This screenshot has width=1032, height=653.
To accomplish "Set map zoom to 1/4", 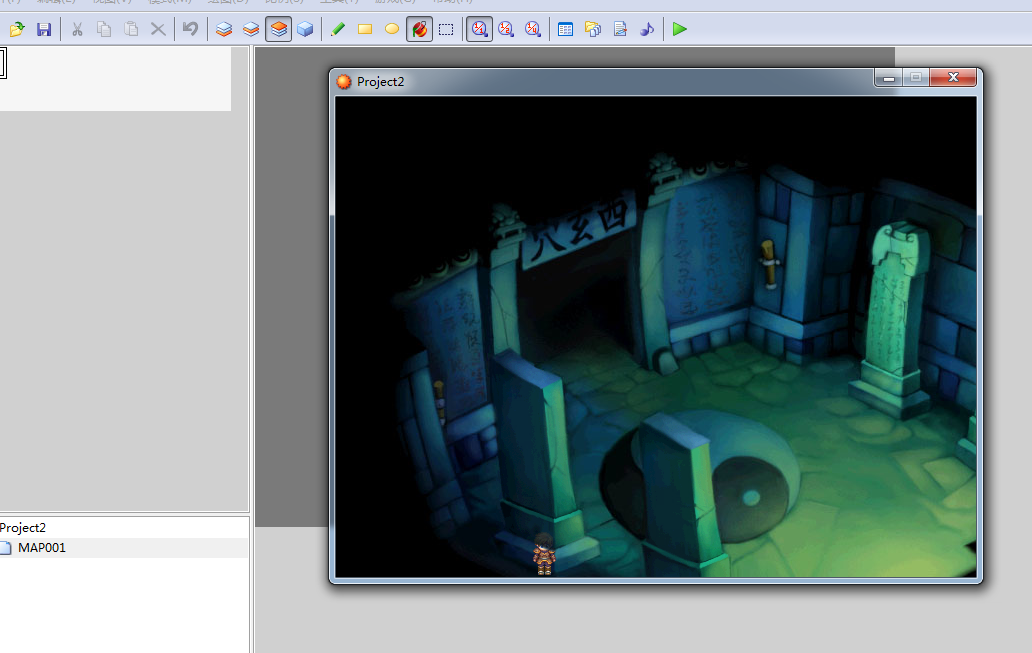I will pos(532,29).
